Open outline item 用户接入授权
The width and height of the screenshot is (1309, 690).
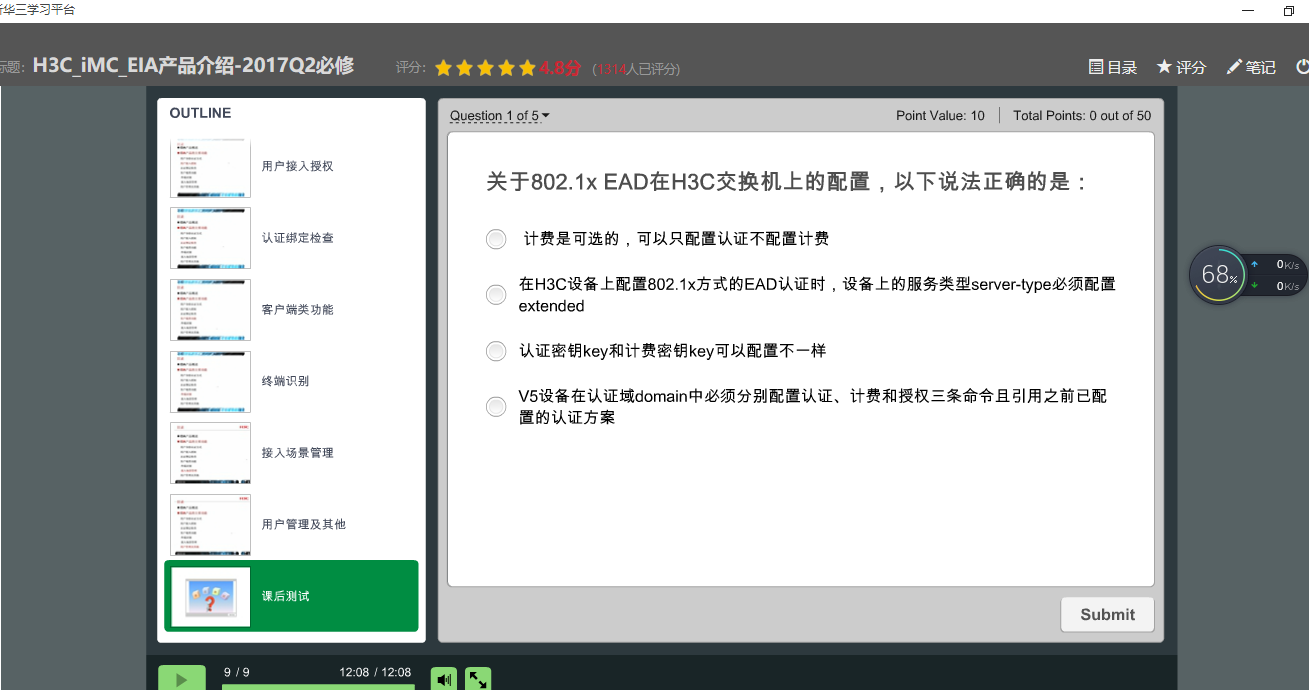pyautogui.click(x=291, y=166)
